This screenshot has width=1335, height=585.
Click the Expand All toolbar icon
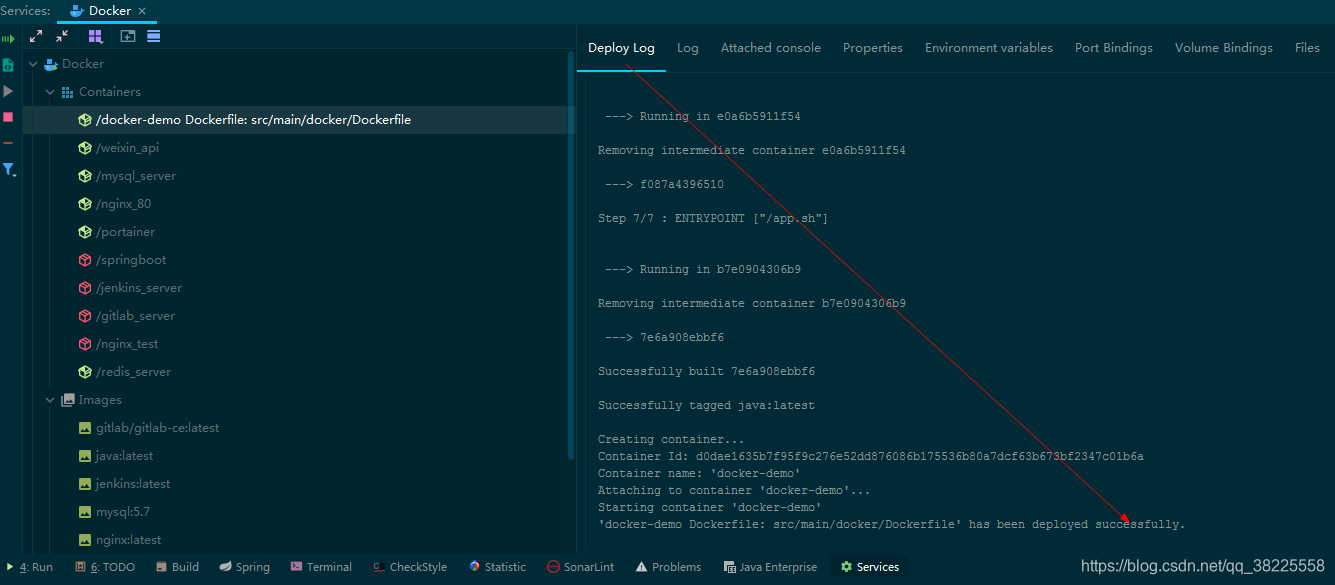coord(36,36)
